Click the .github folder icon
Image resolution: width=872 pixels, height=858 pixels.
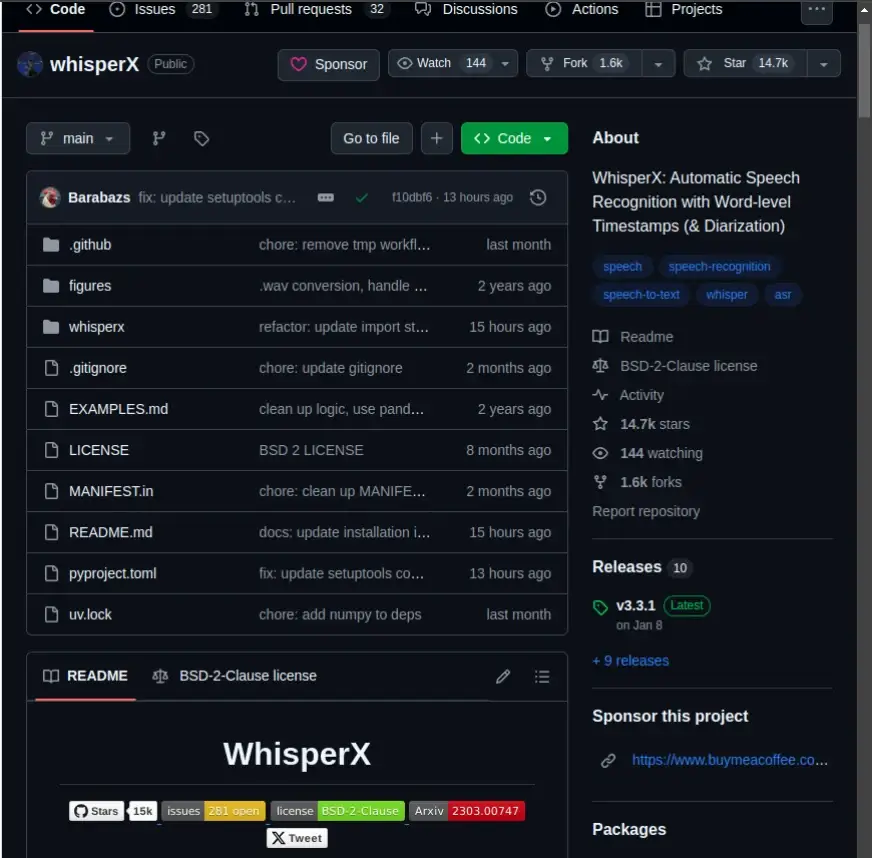(51, 245)
